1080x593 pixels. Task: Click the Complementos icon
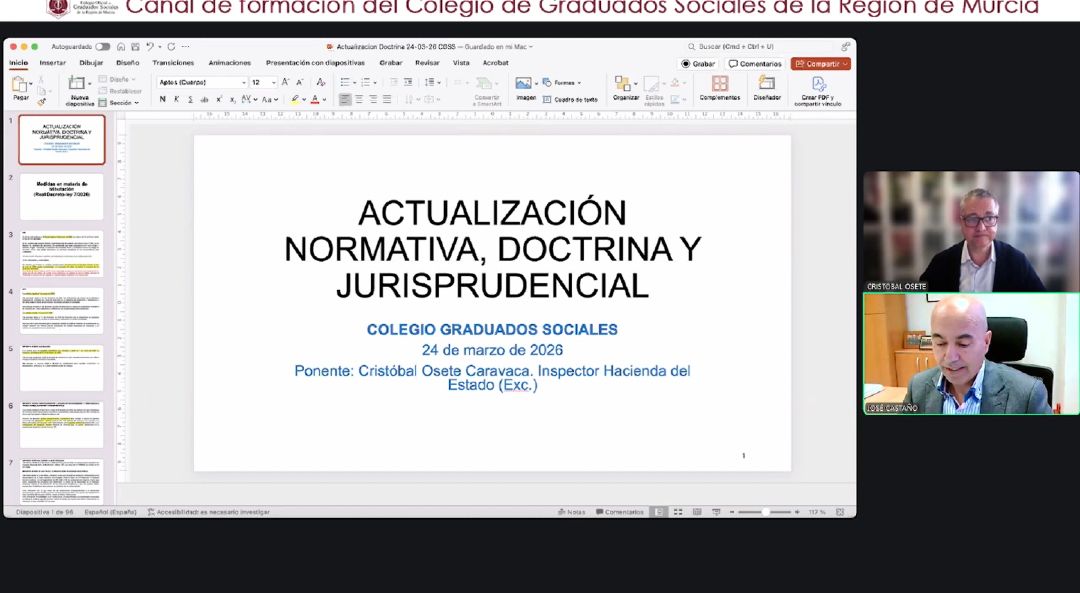click(x=719, y=85)
